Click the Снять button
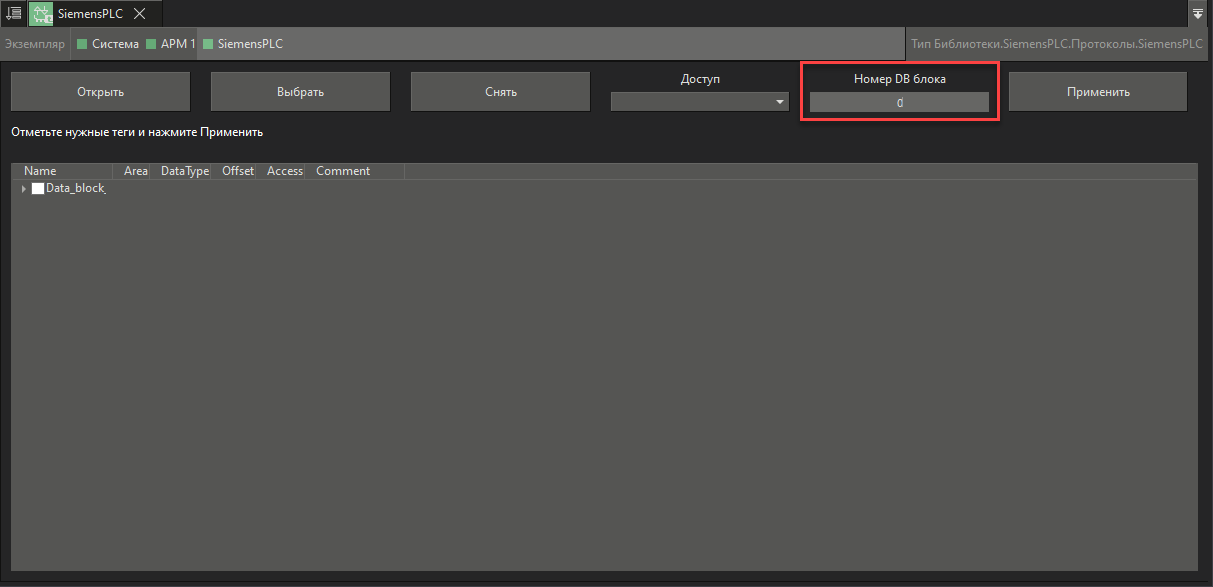Image resolution: width=1213 pixels, height=587 pixels. coord(500,91)
